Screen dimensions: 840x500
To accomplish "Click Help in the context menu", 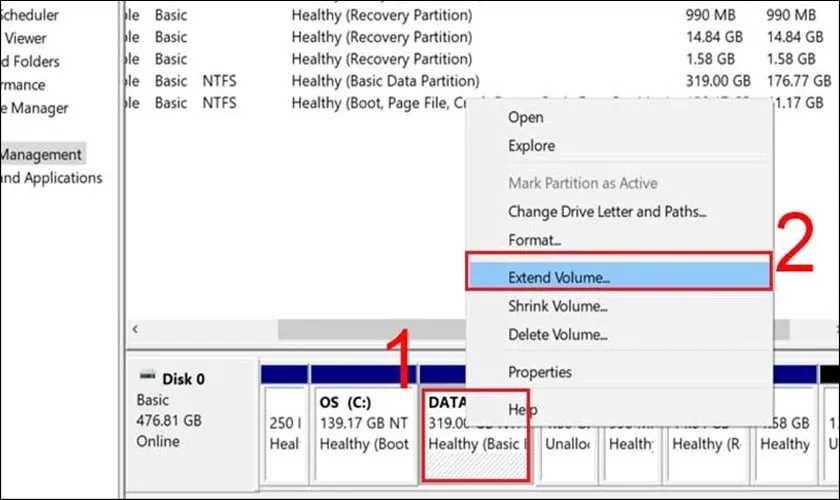I will (x=522, y=409).
